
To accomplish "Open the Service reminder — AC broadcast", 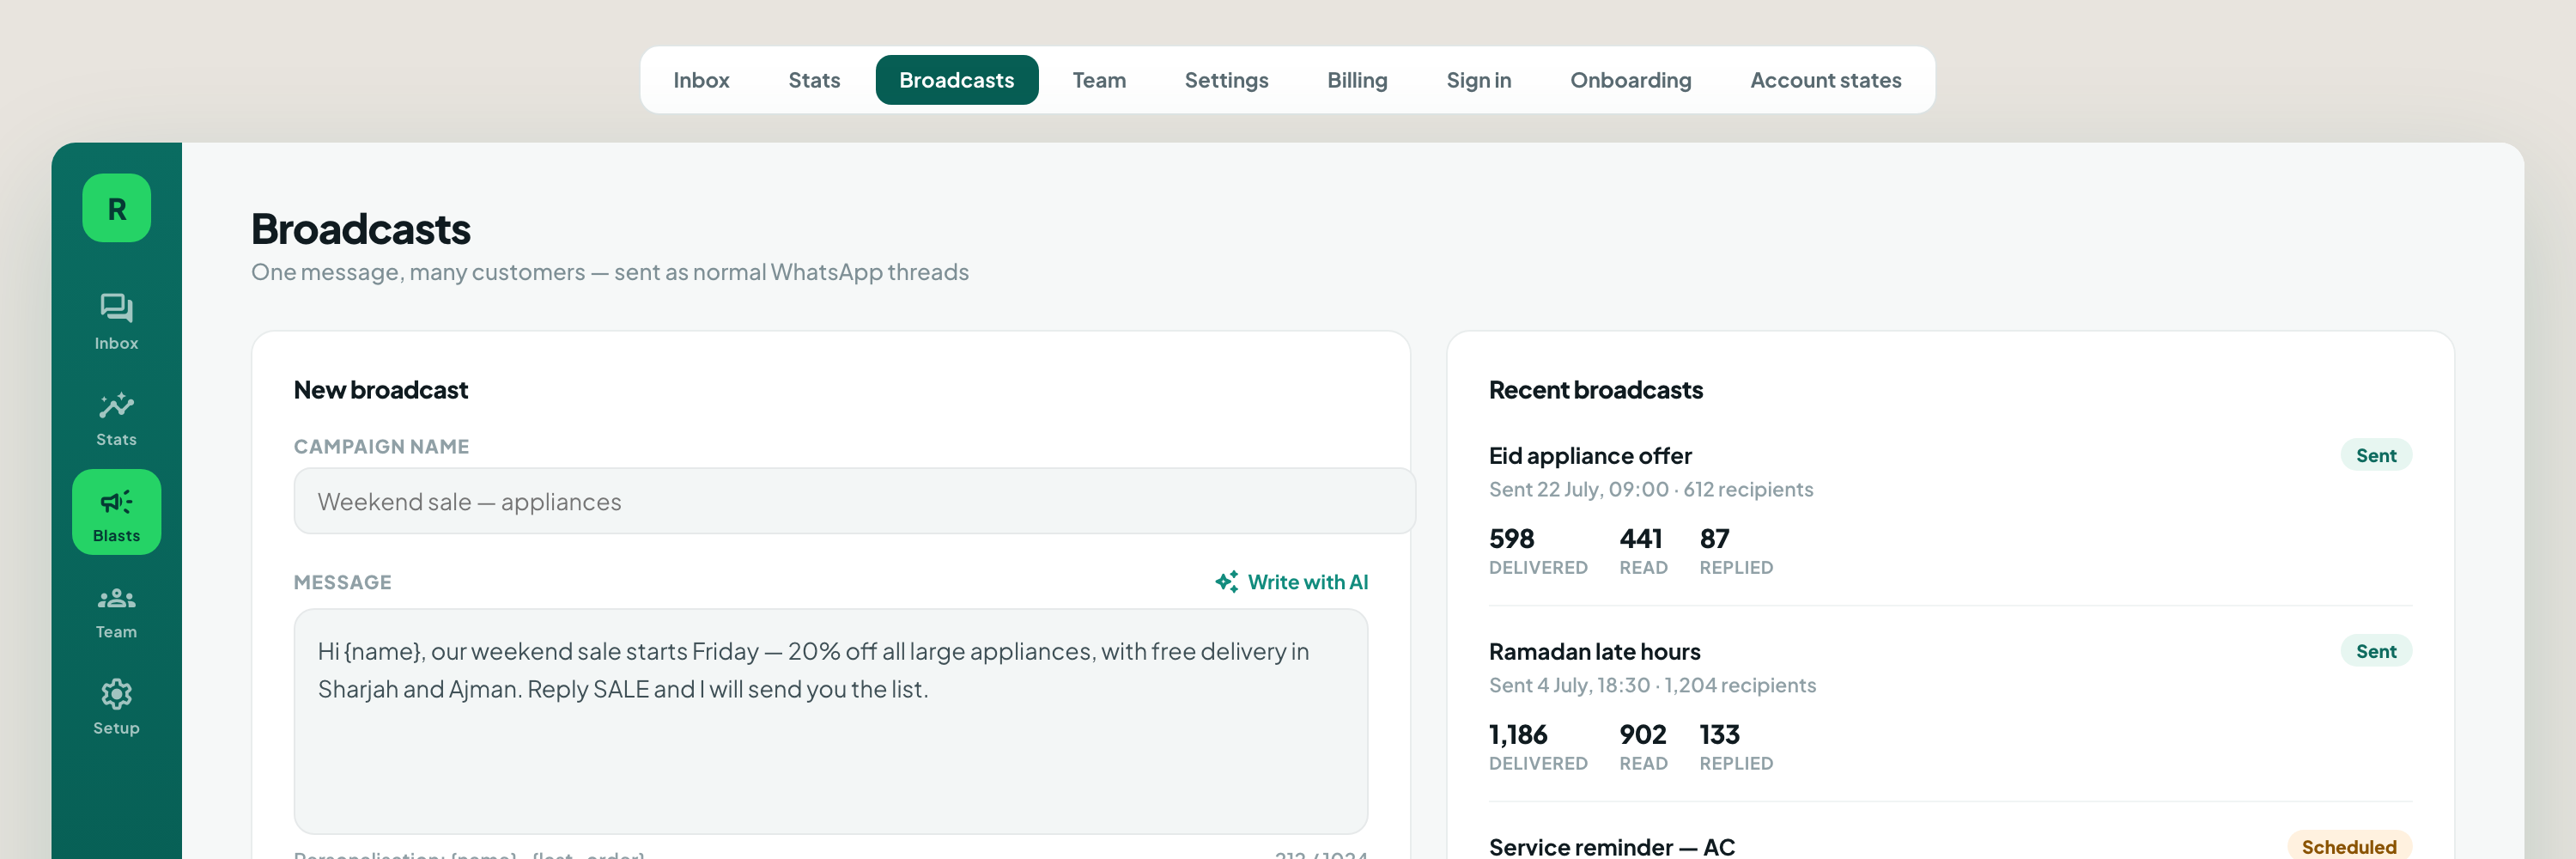I will [1611, 847].
